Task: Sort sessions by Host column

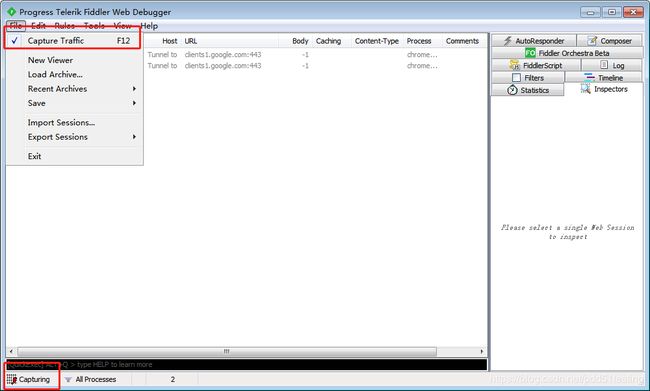Action: tap(170, 41)
